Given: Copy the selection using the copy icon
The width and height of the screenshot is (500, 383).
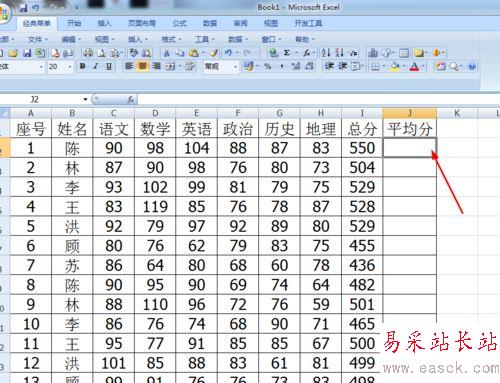Looking at the screenshot, I should 180,53.
